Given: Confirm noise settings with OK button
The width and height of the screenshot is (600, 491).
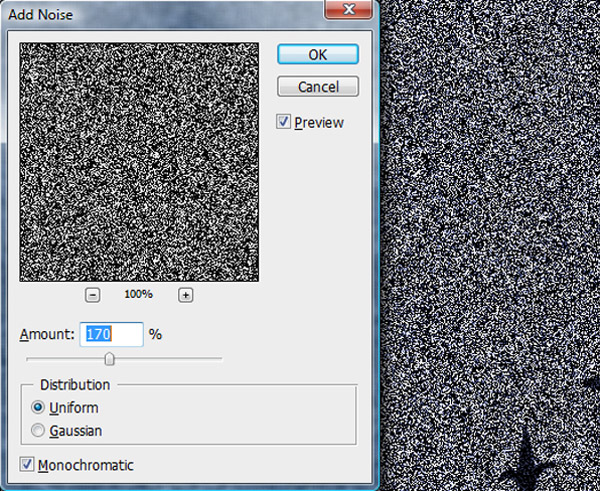Looking at the screenshot, I should click(x=318, y=54).
